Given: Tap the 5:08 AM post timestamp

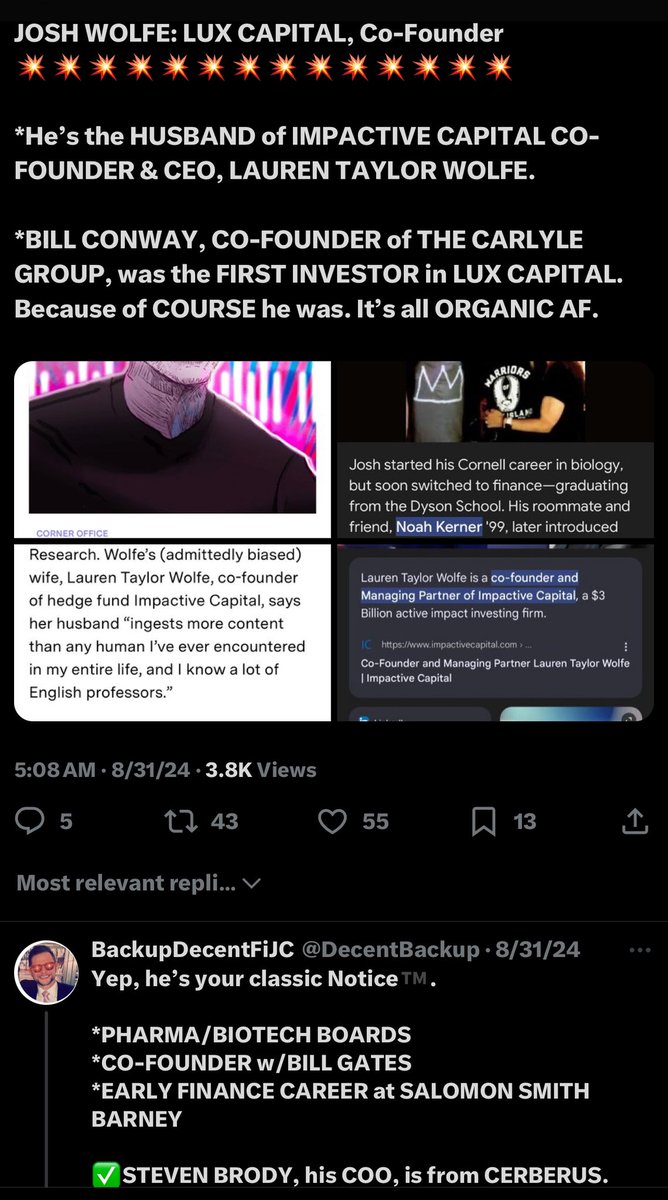Looking at the screenshot, I should pos(56,770).
